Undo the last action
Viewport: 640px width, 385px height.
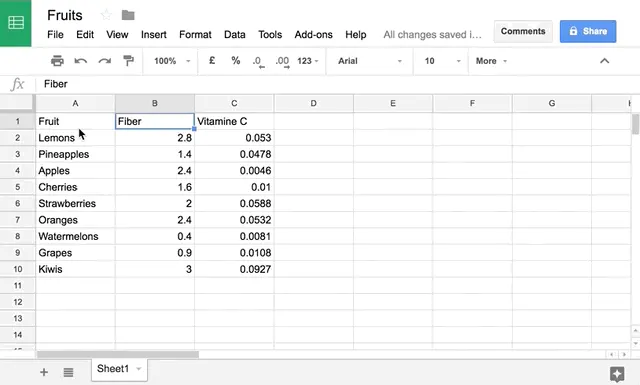81,61
